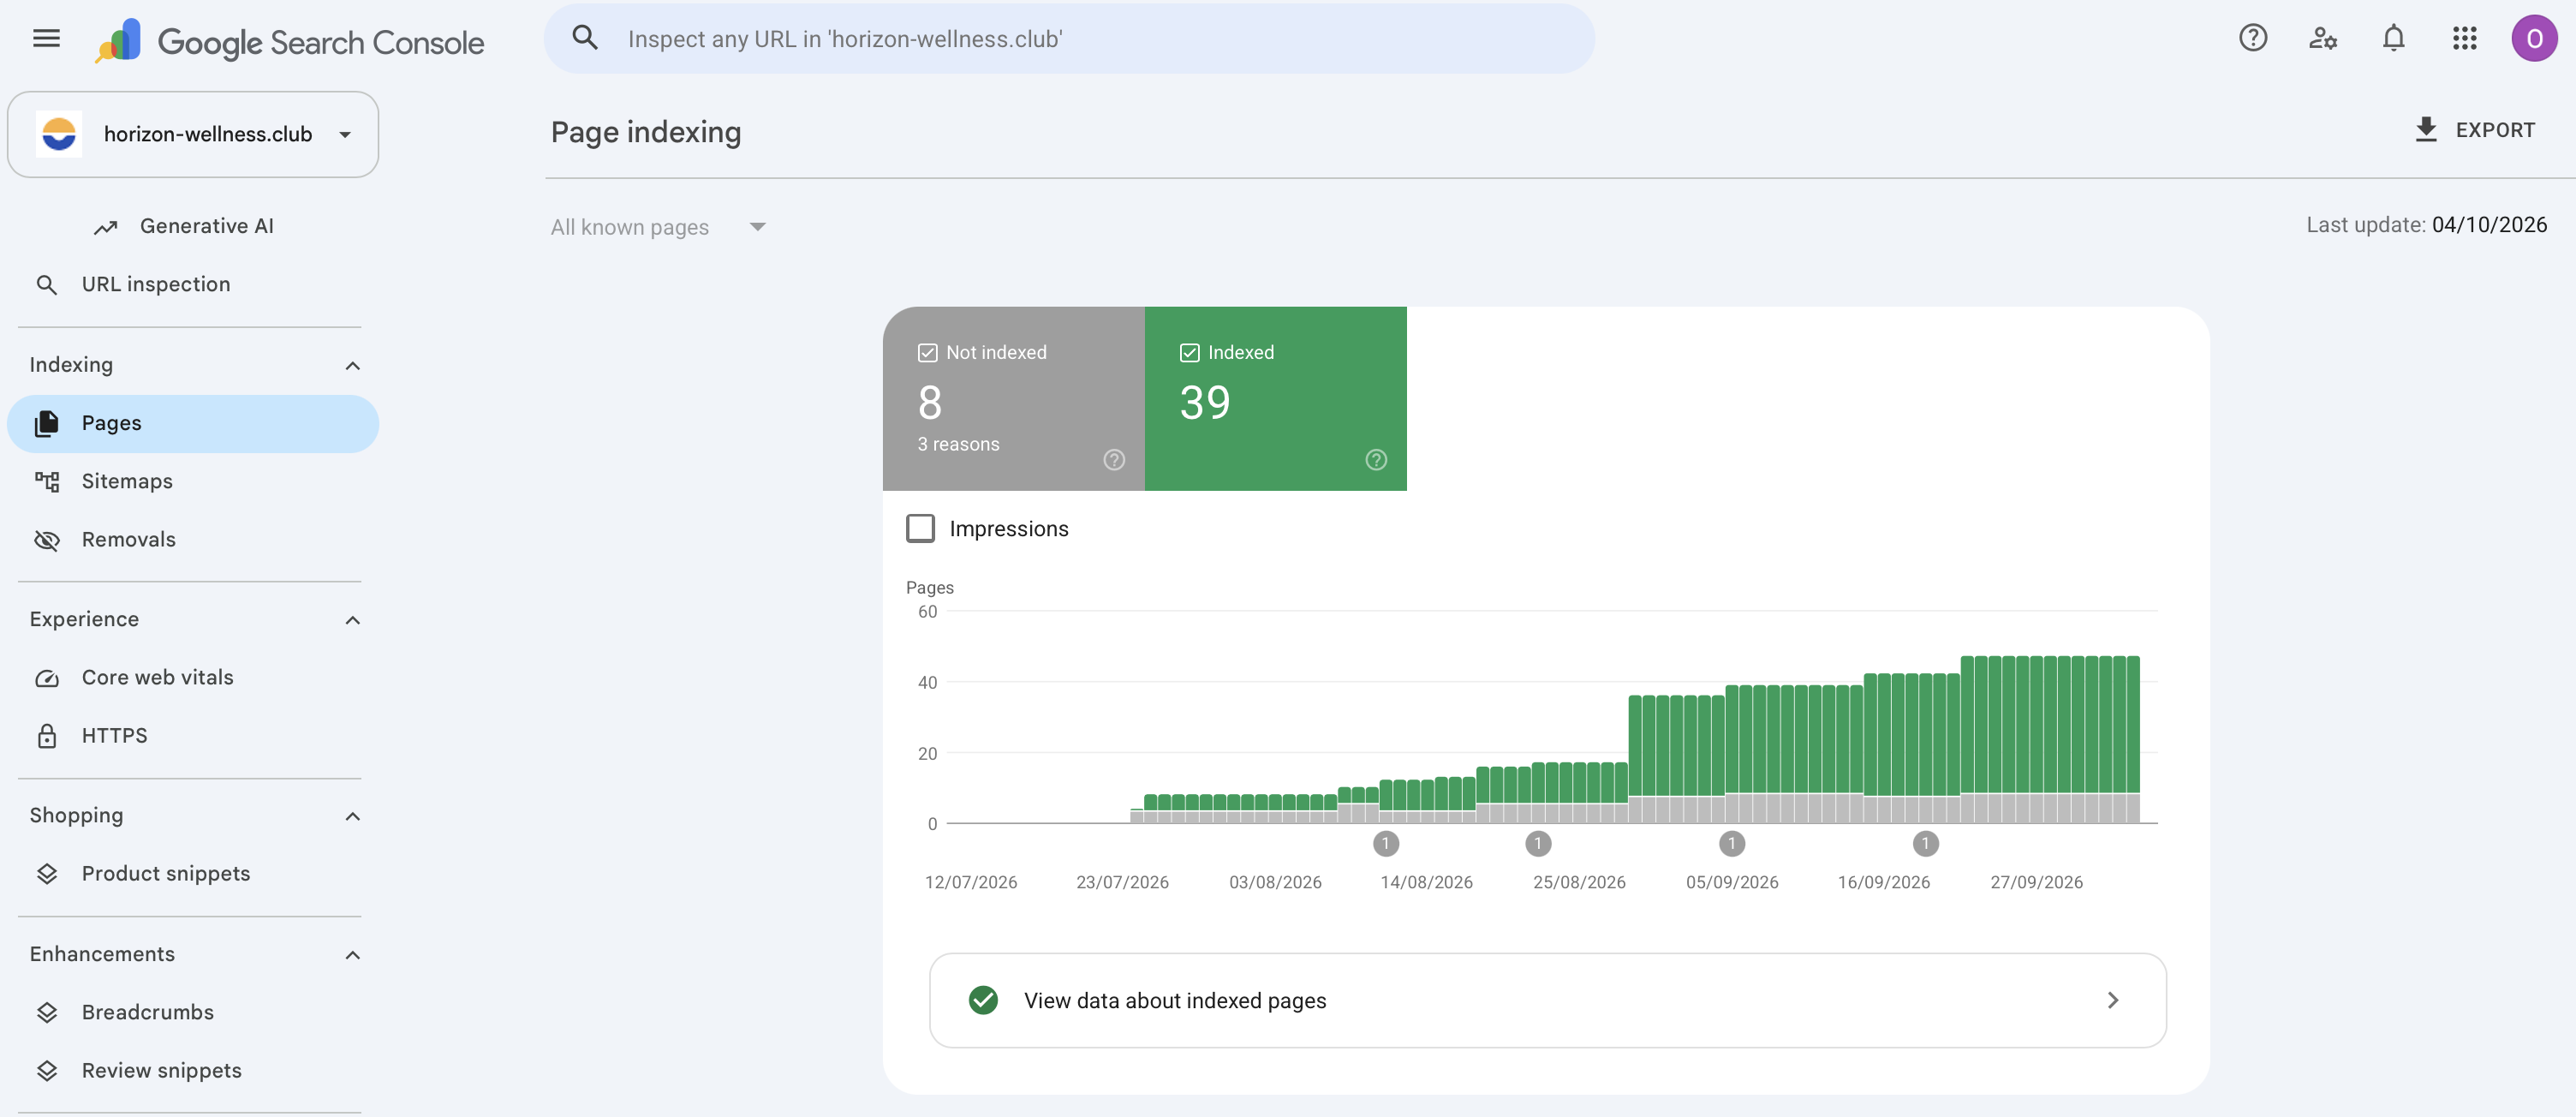
Task: Collapse the Shopping section
Action: pos(352,816)
